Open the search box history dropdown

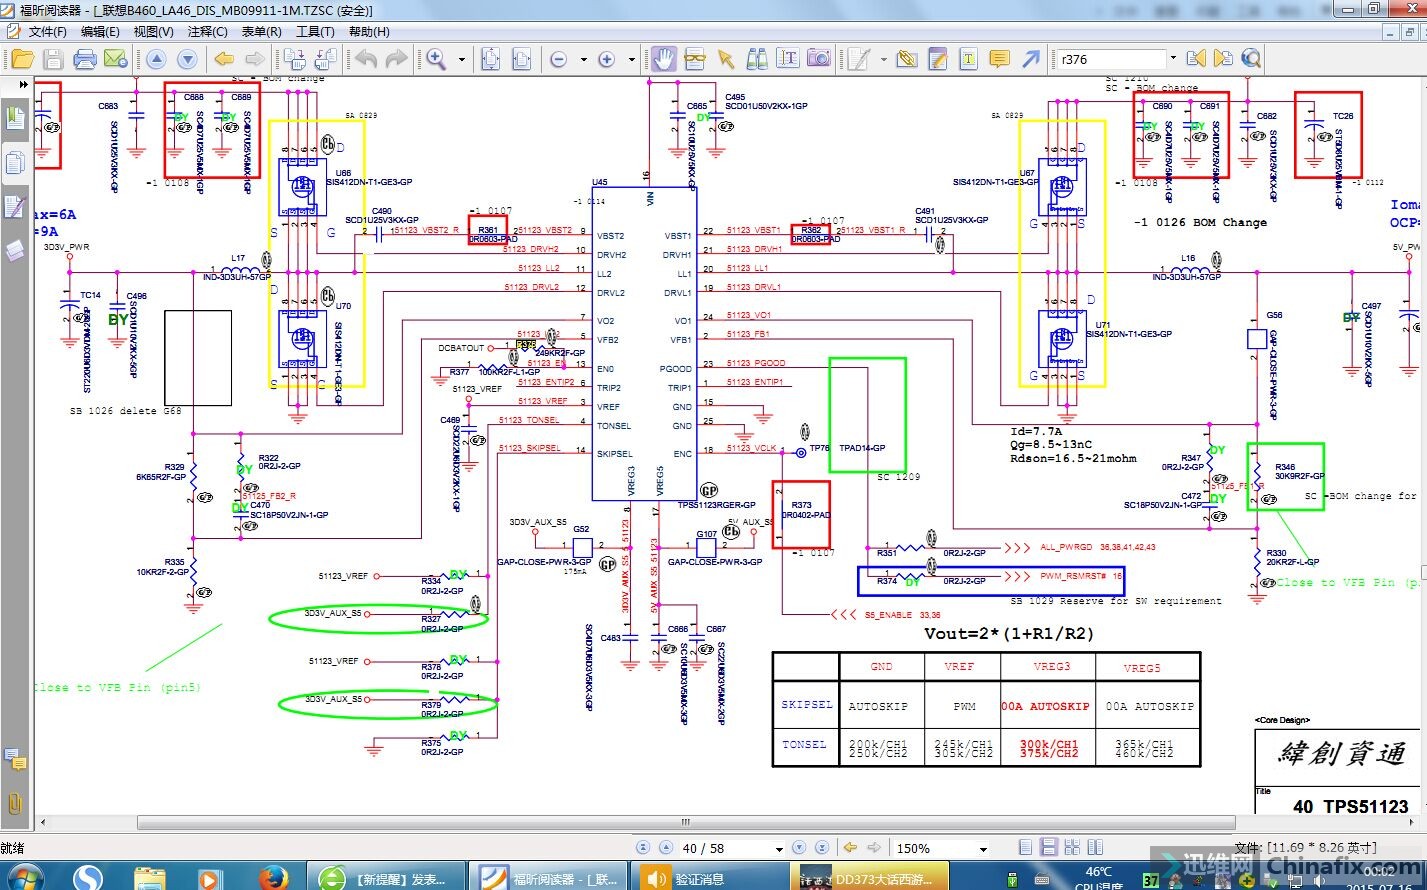1173,59
